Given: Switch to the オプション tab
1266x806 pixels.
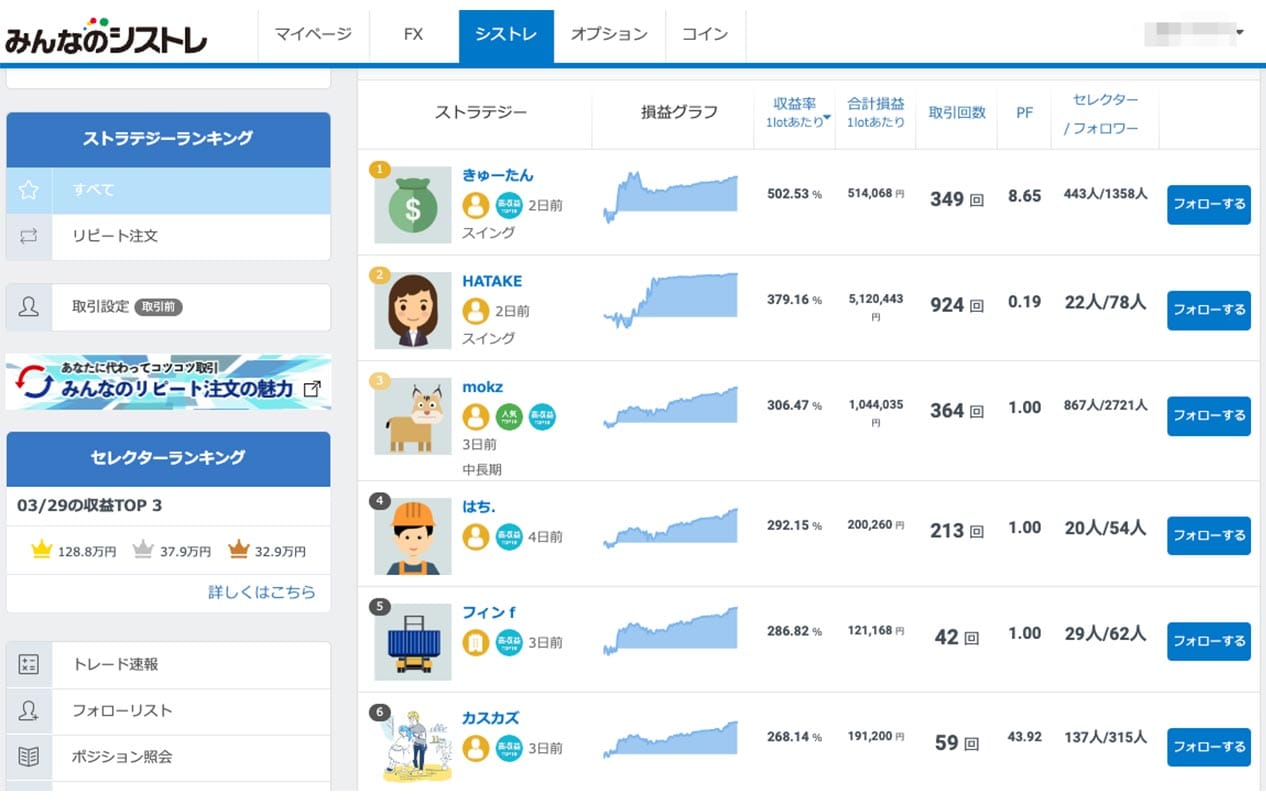Looking at the screenshot, I should pos(609,35).
